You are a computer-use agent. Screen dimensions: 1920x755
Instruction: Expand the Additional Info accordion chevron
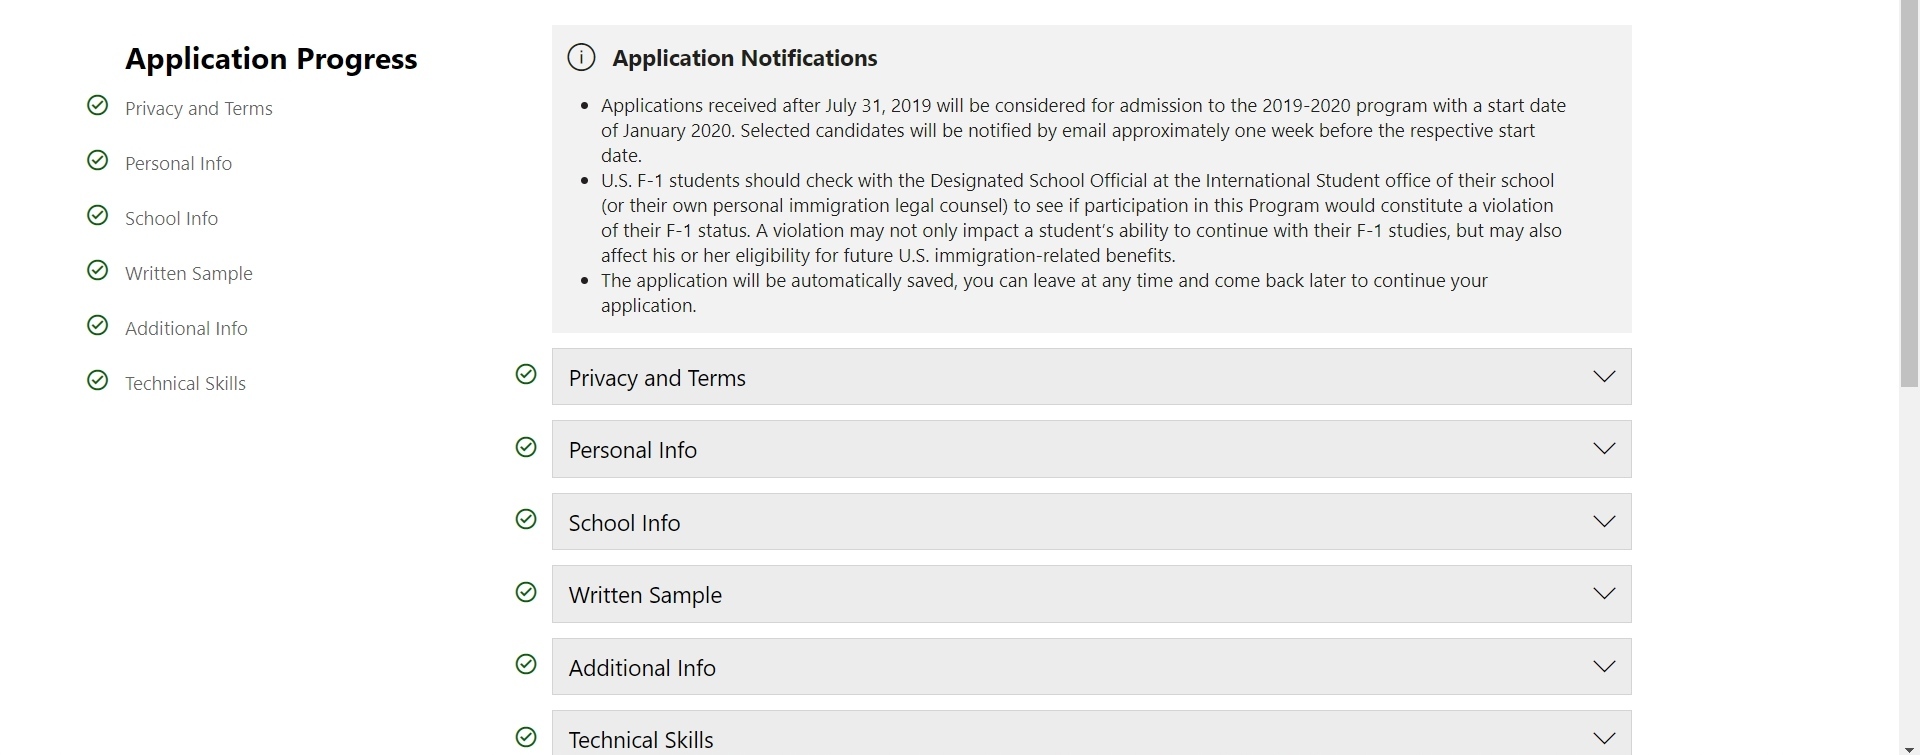click(x=1604, y=667)
